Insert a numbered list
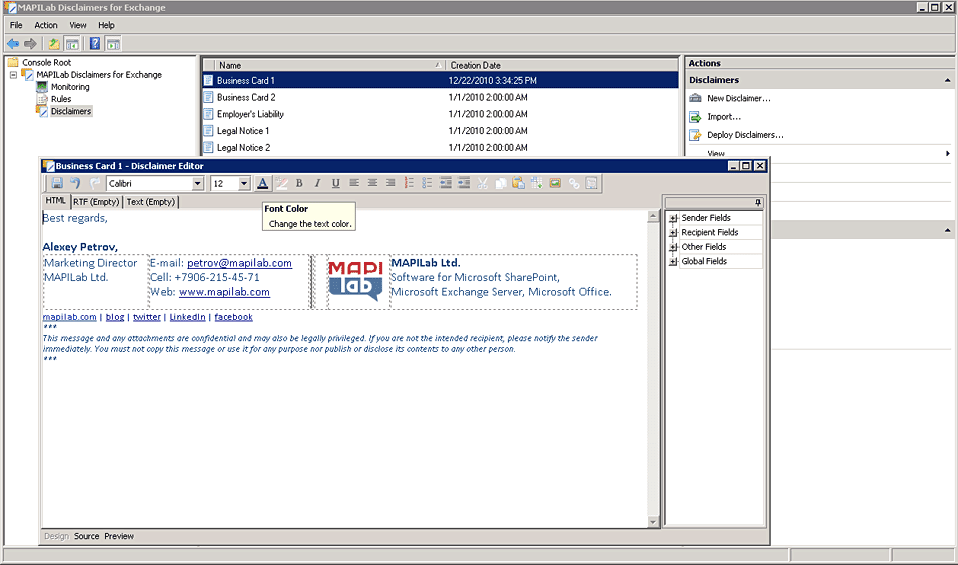 point(409,183)
